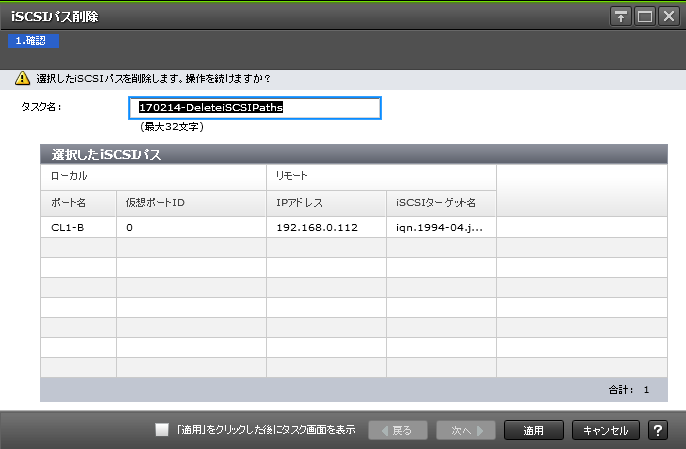Open help with the question mark button
Image resolution: width=686 pixels, height=449 pixels.
tap(658, 430)
